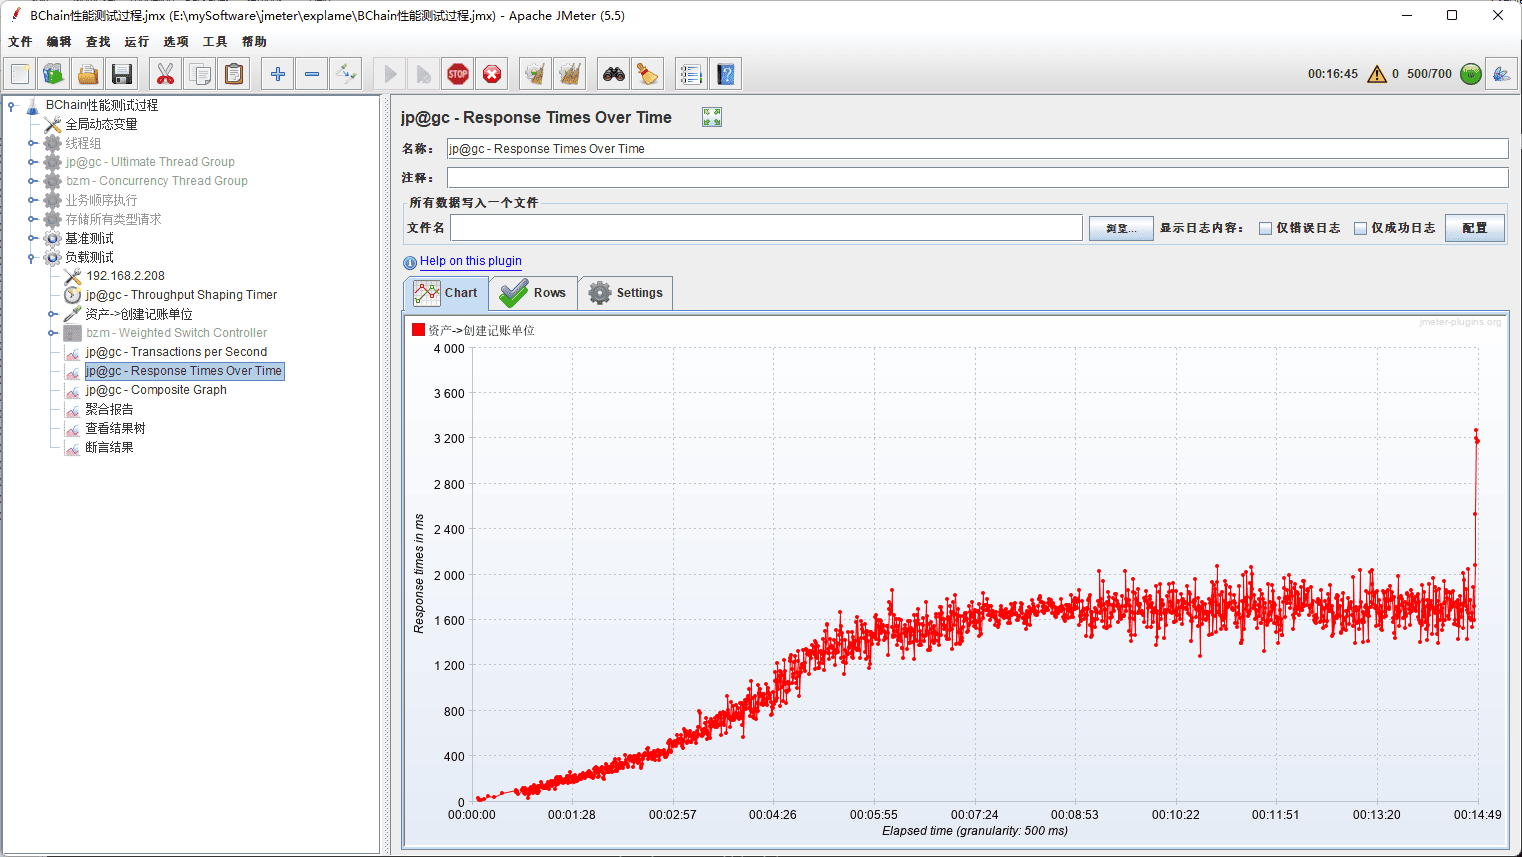
Task: Enable the 仅错误日志 checkbox
Action: (x=1265, y=228)
